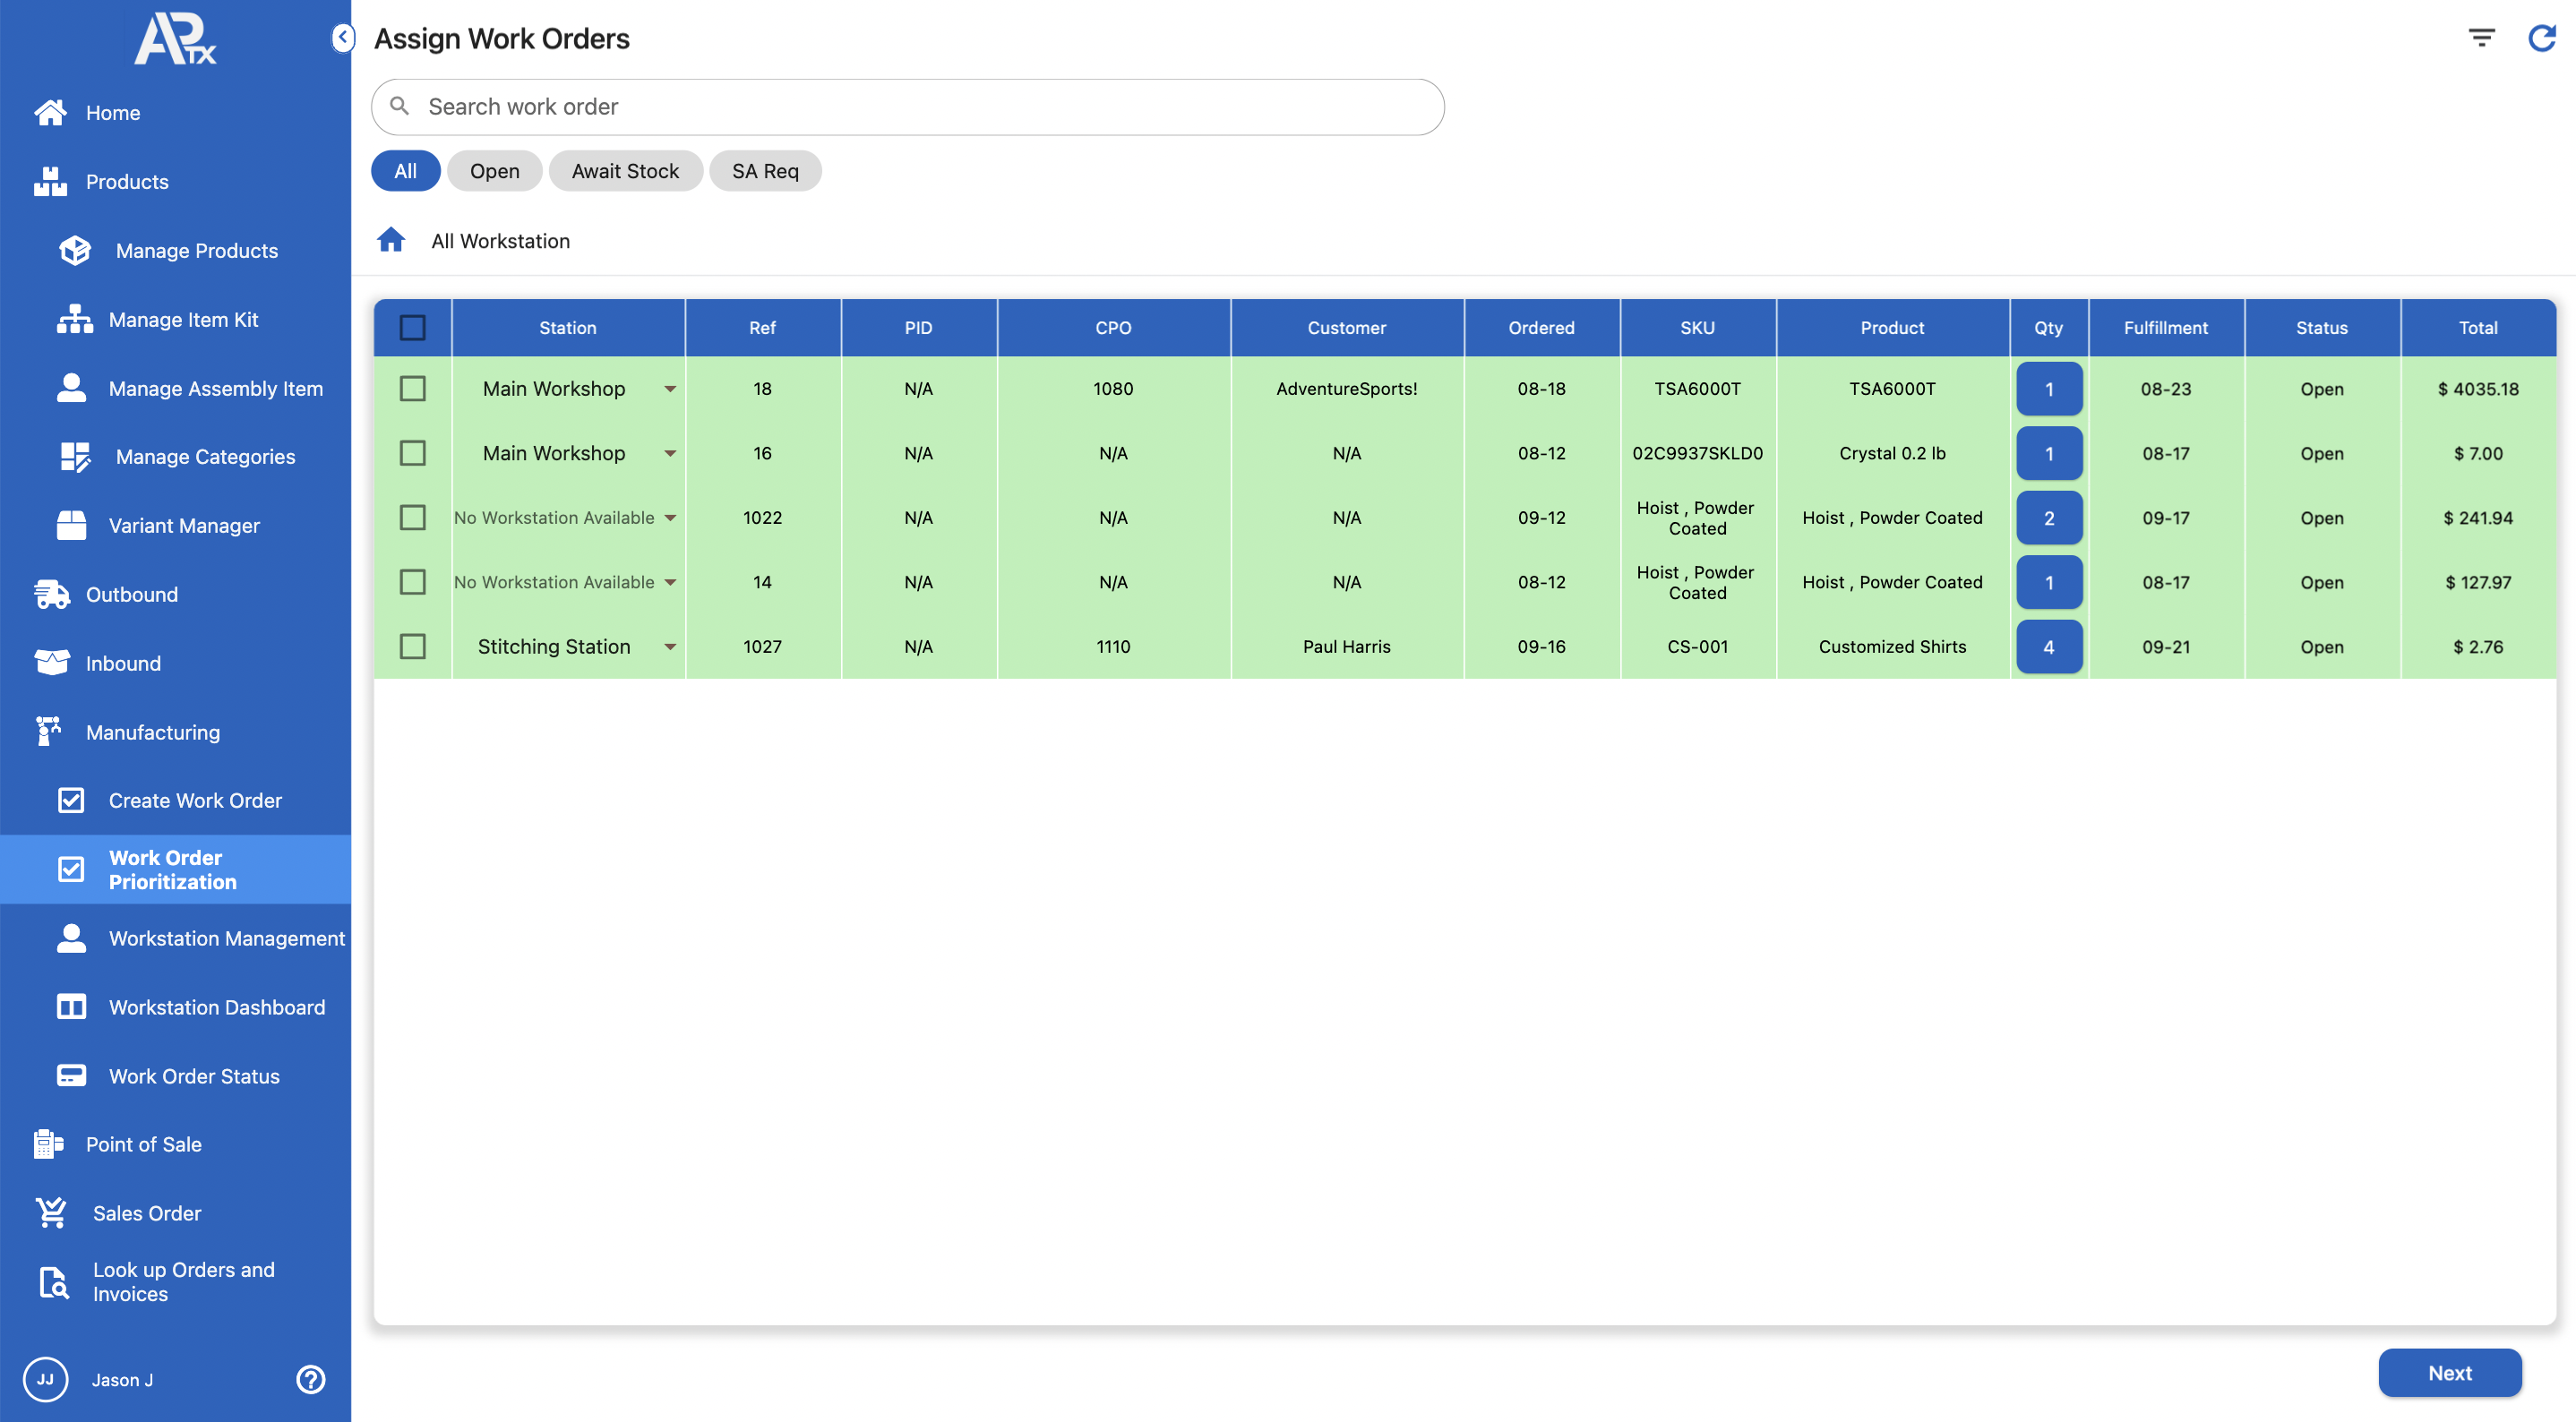Open the filter list icon
The image size is (2576, 1422).
pos(2481,38)
